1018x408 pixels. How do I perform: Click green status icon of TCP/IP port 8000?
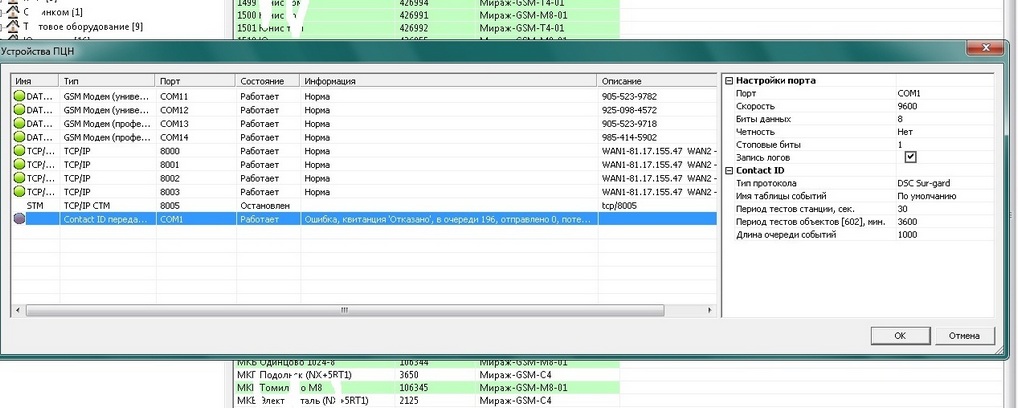click(x=19, y=151)
